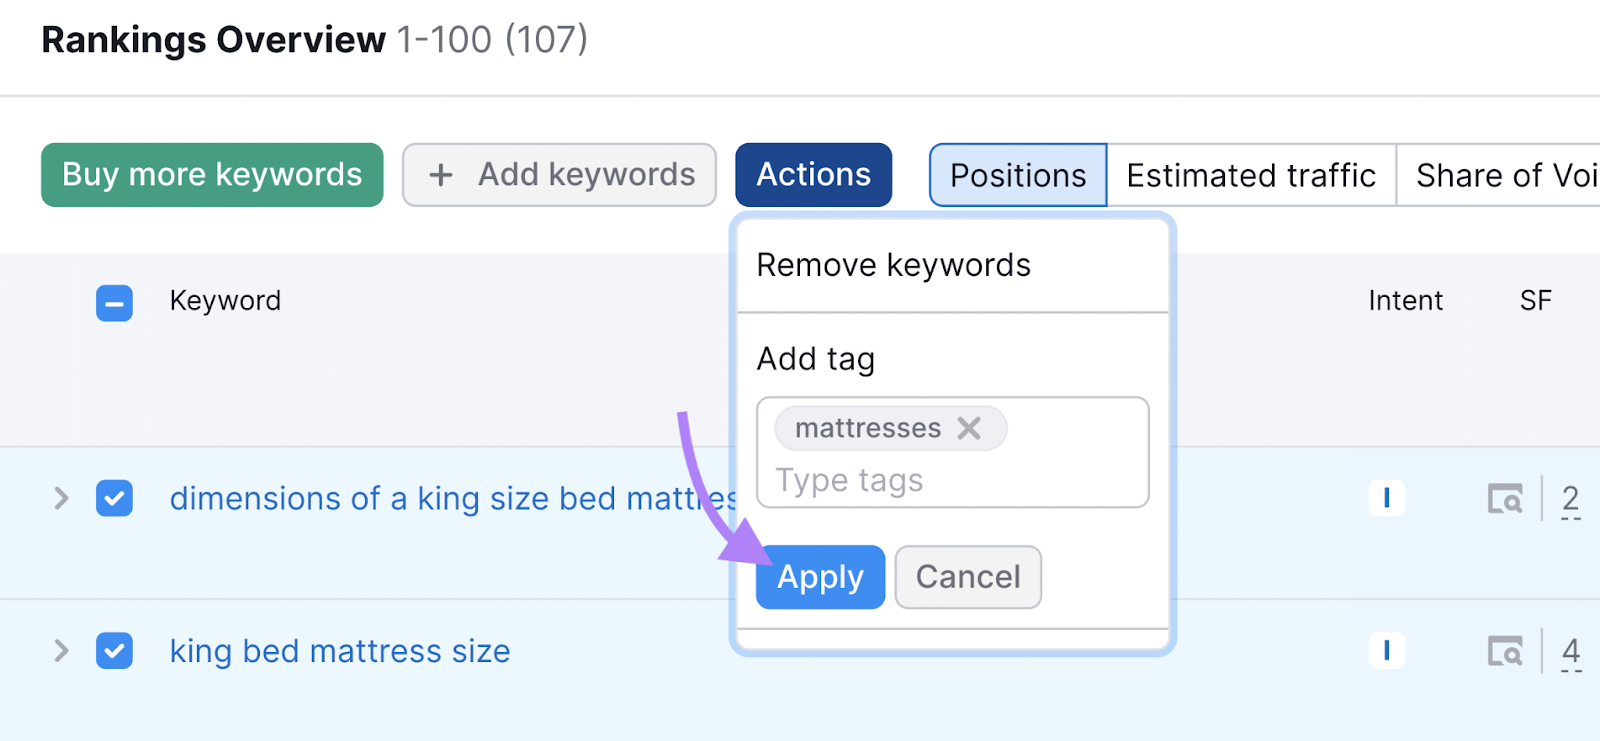Switch to the Estimated traffic tab
Image resolution: width=1600 pixels, height=741 pixels.
[1250, 175]
